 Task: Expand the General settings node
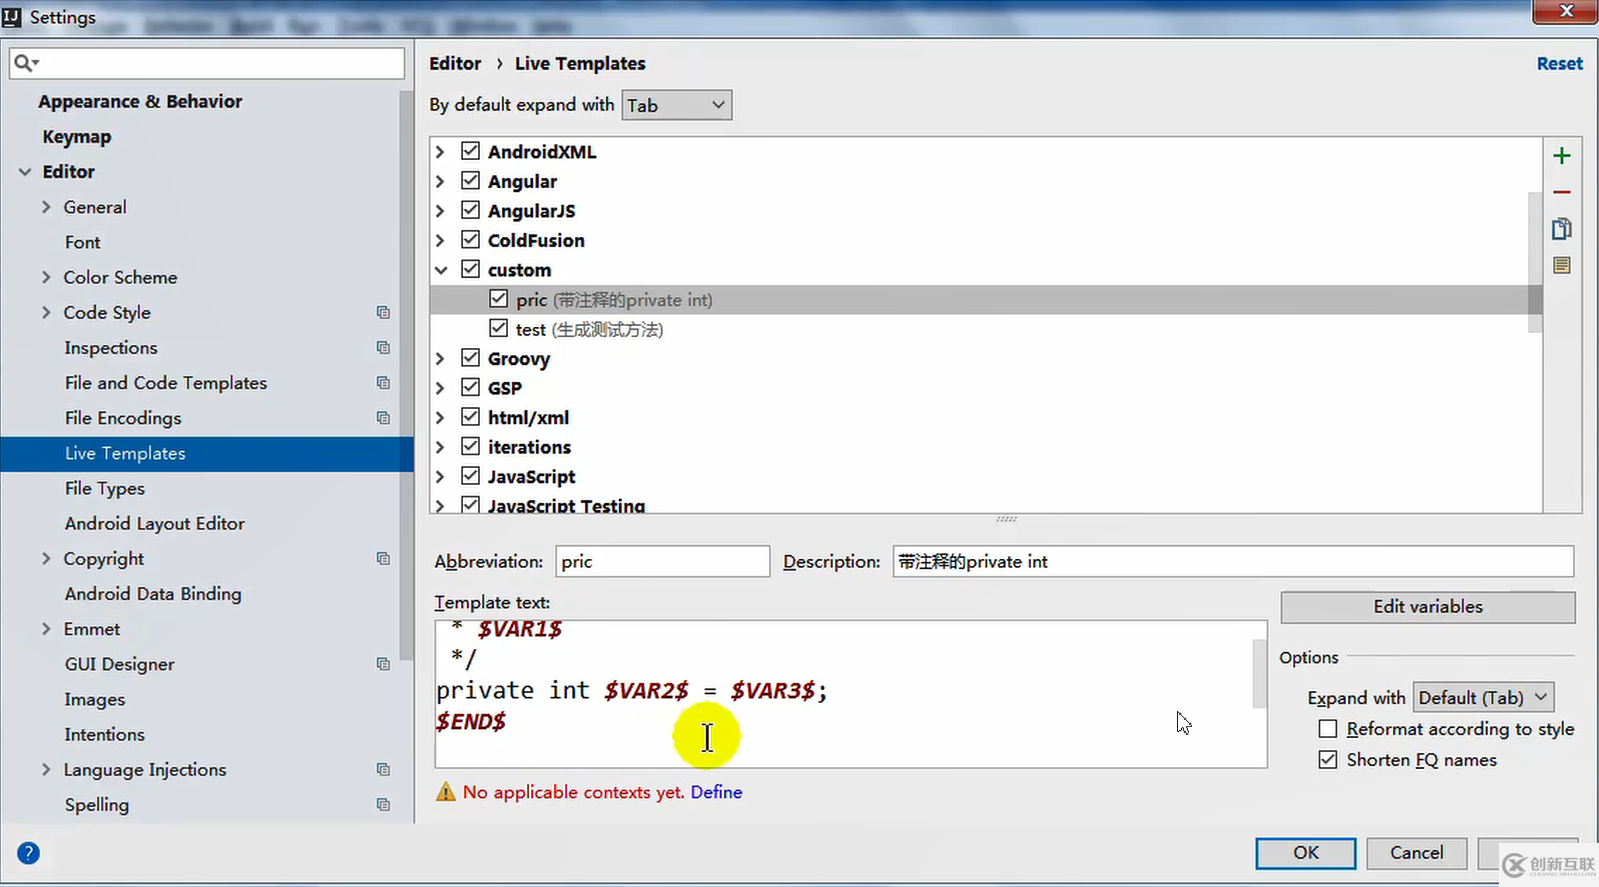pyautogui.click(x=46, y=207)
